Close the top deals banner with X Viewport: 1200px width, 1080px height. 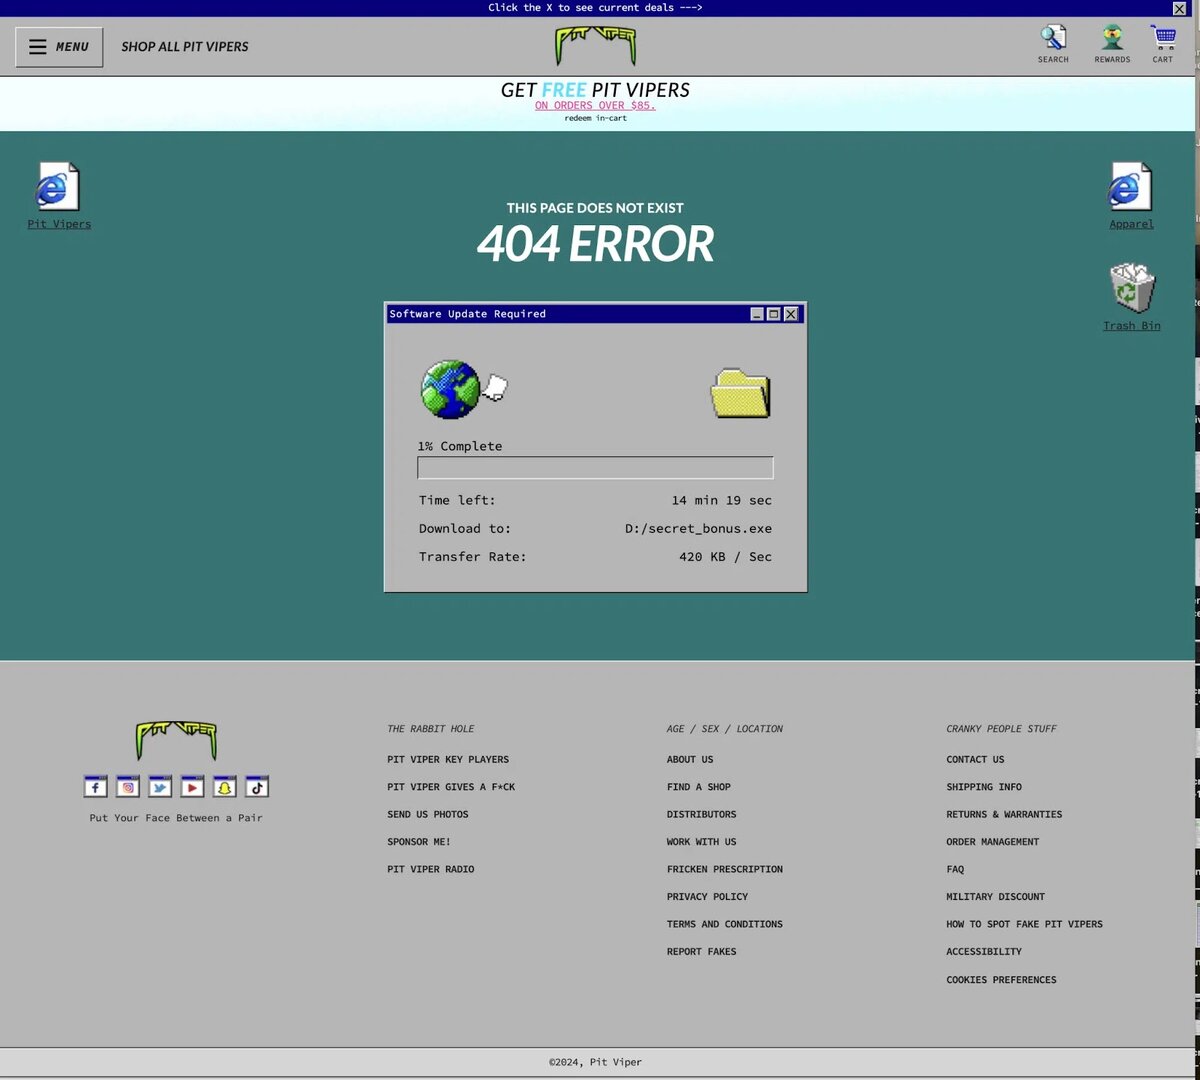(x=1179, y=8)
